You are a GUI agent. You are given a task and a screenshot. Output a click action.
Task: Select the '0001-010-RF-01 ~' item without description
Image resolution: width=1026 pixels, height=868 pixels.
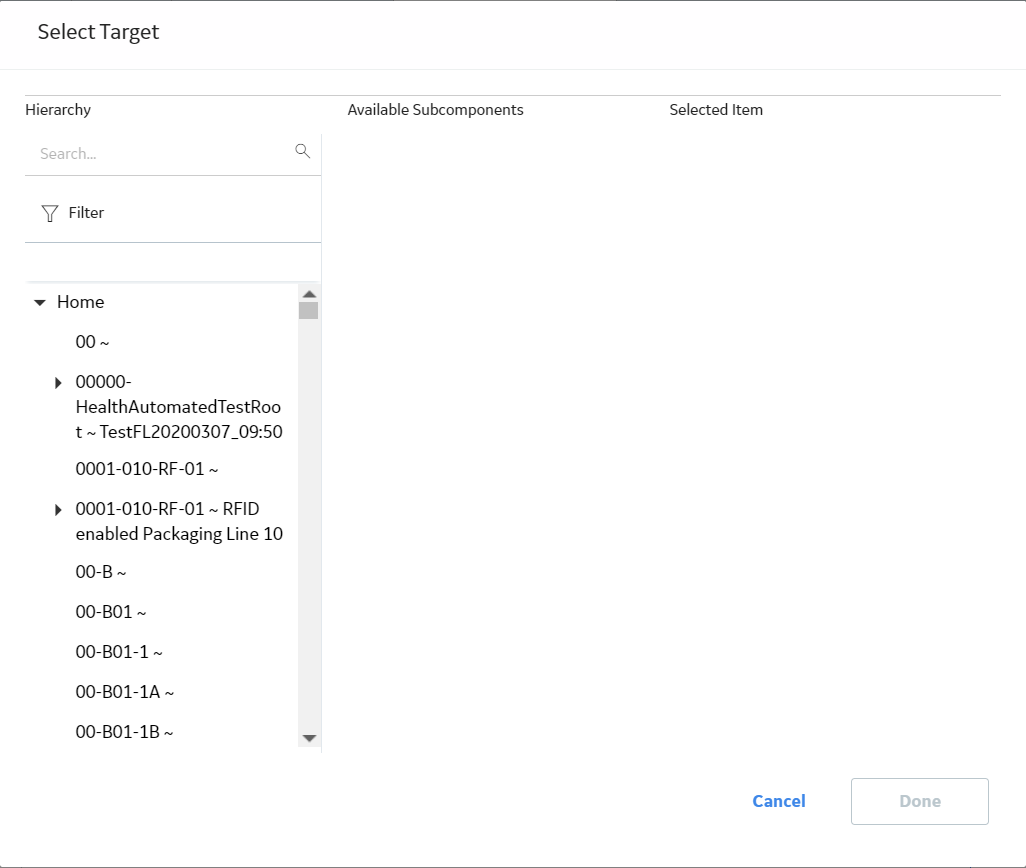tap(147, 469)
